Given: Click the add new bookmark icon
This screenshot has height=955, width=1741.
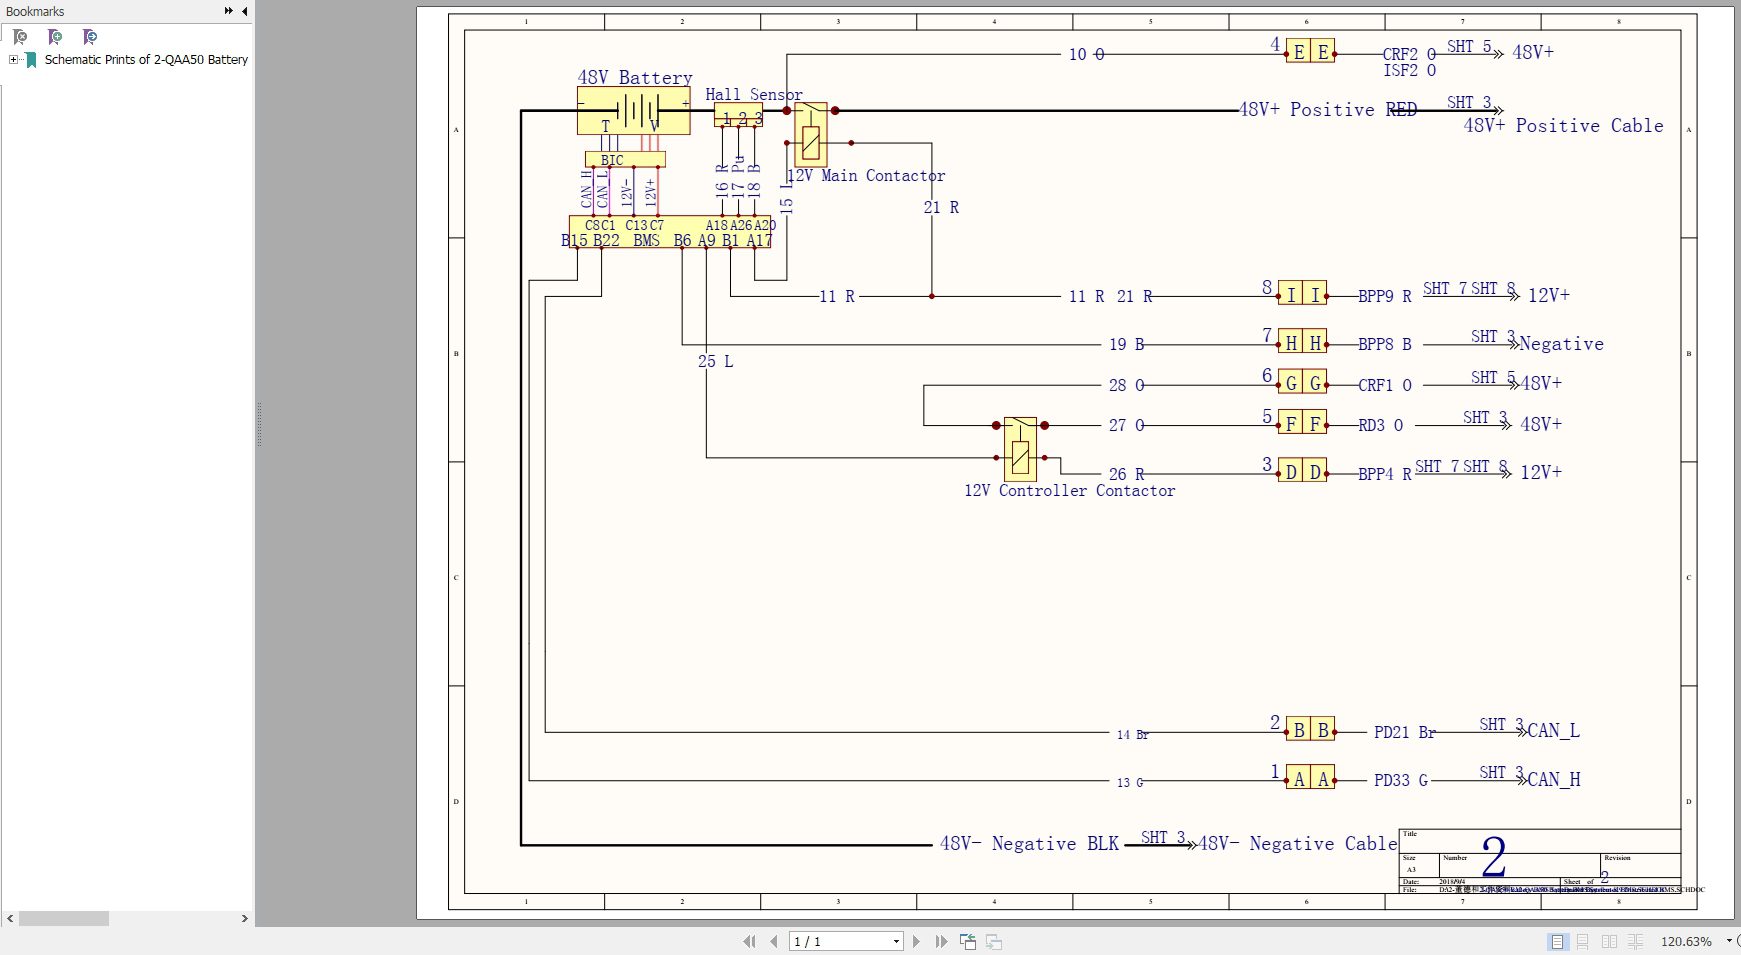Looking at the screenshot, I should coord(55,37).
